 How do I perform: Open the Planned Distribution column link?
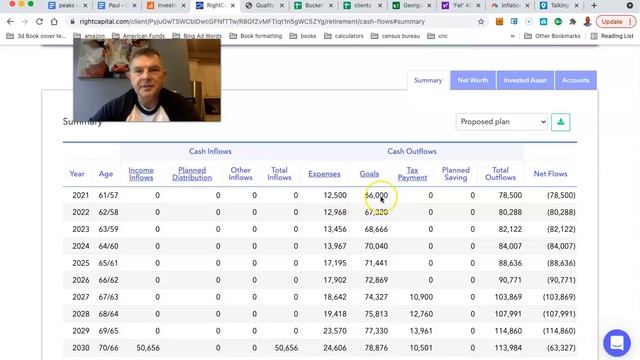coord(192,174)
